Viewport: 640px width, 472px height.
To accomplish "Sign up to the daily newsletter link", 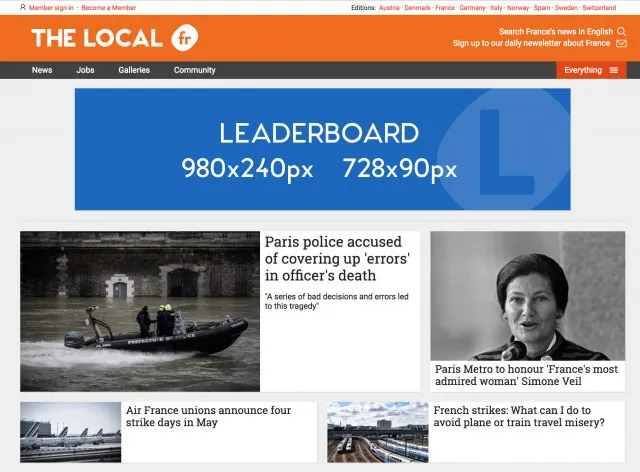I will (531, 43).
